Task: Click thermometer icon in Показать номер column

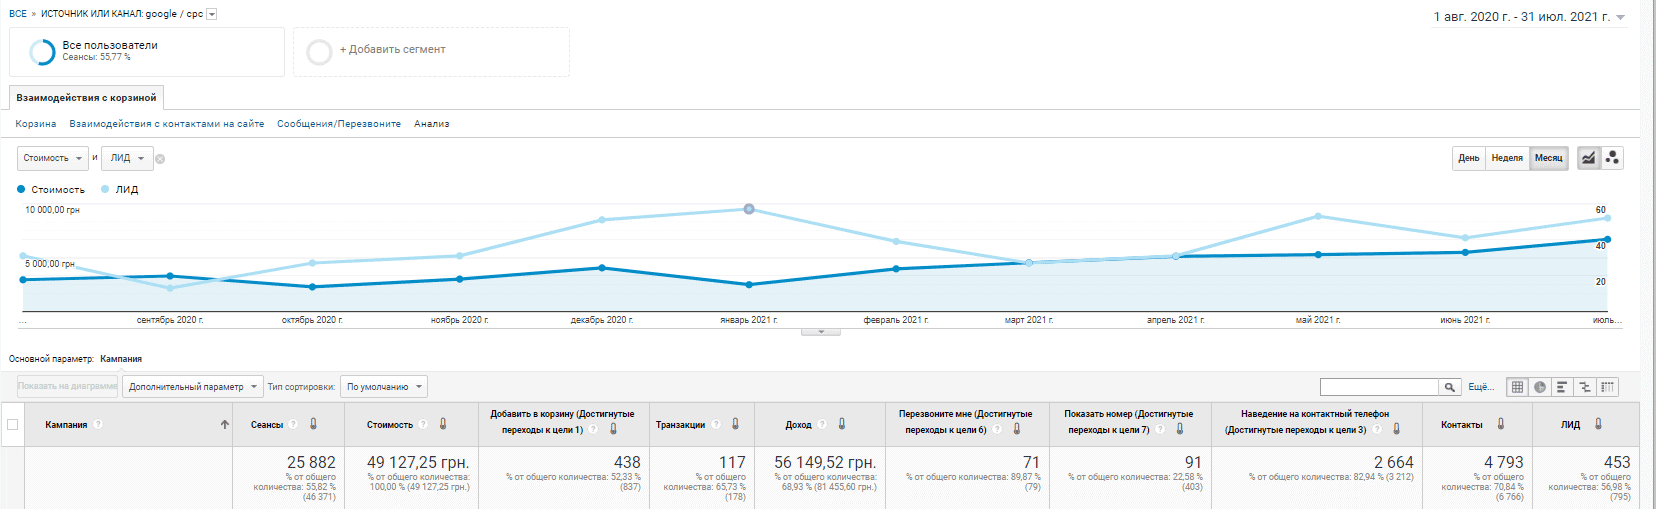Action: pos(1180,429)
